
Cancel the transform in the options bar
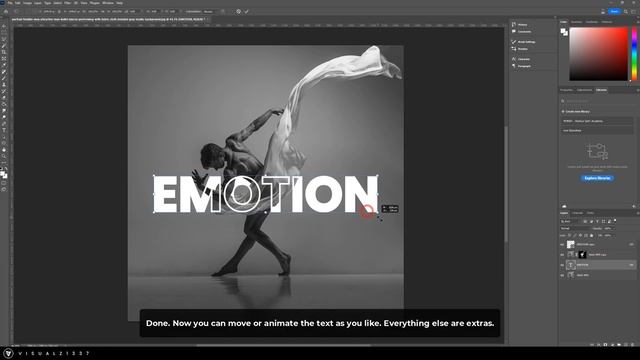tap(239, 11)
